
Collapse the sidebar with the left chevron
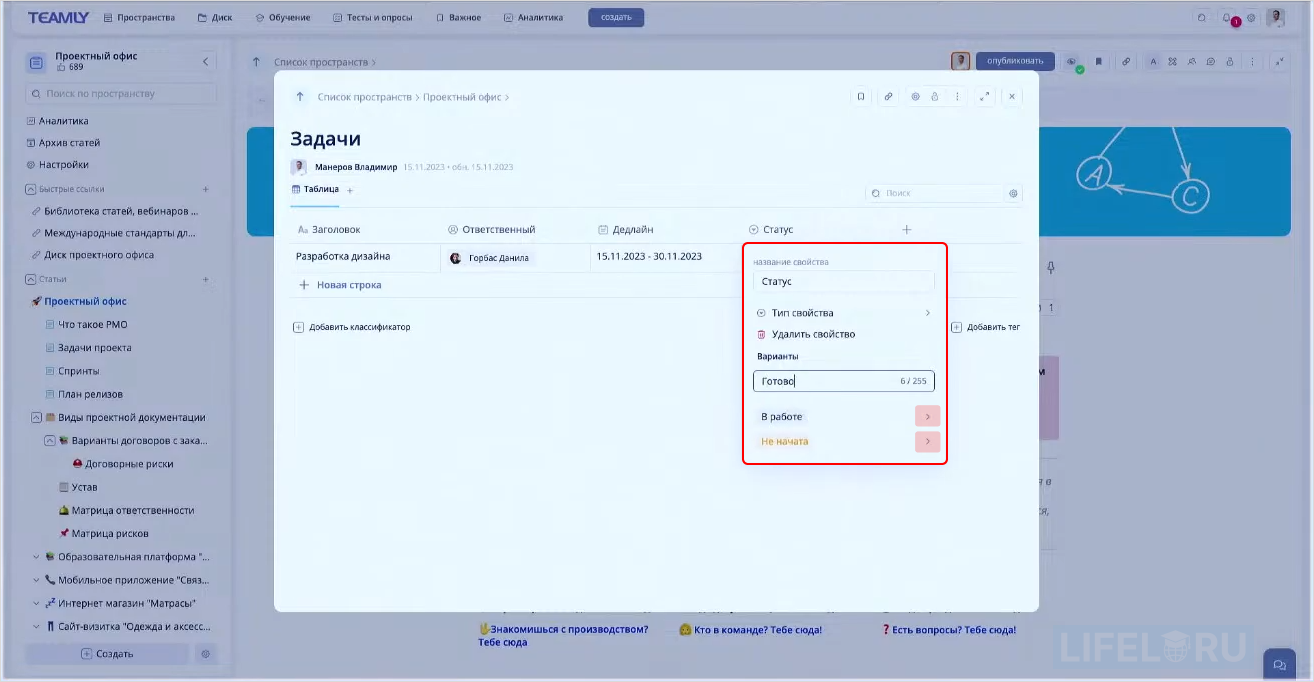pos(206,61)
